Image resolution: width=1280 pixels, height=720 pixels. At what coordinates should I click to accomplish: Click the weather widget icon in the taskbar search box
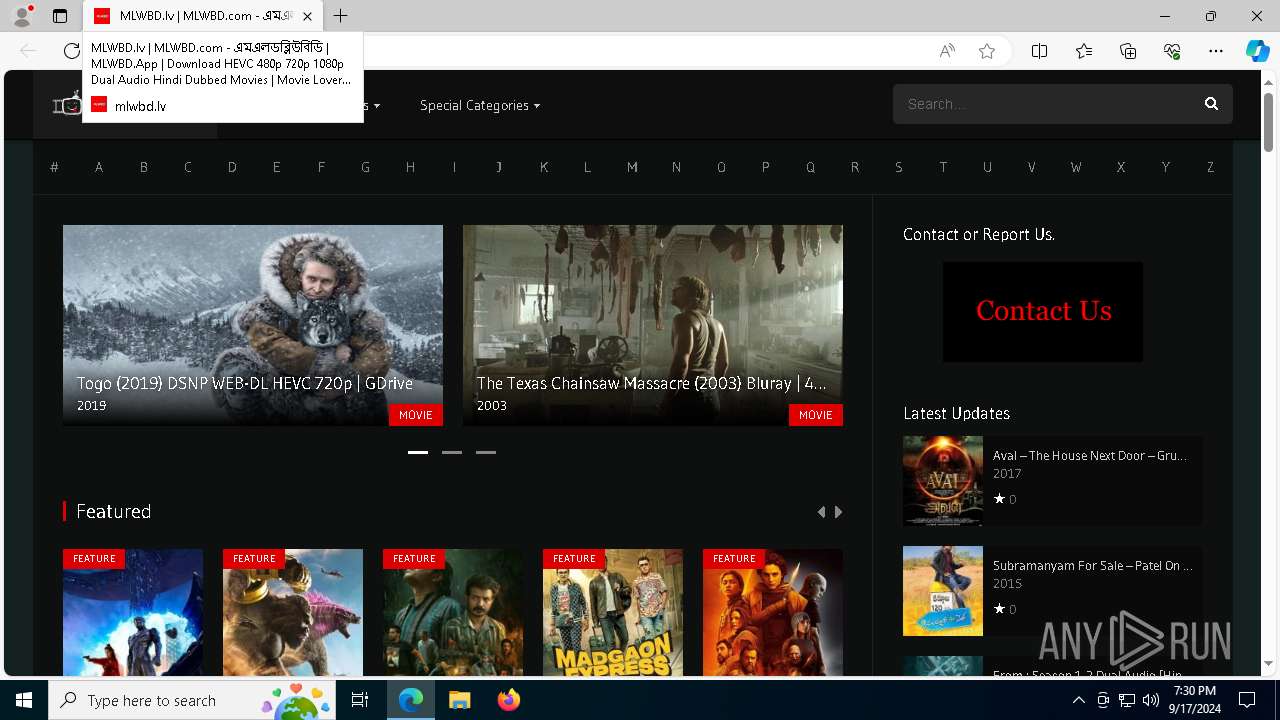[296, 700]
